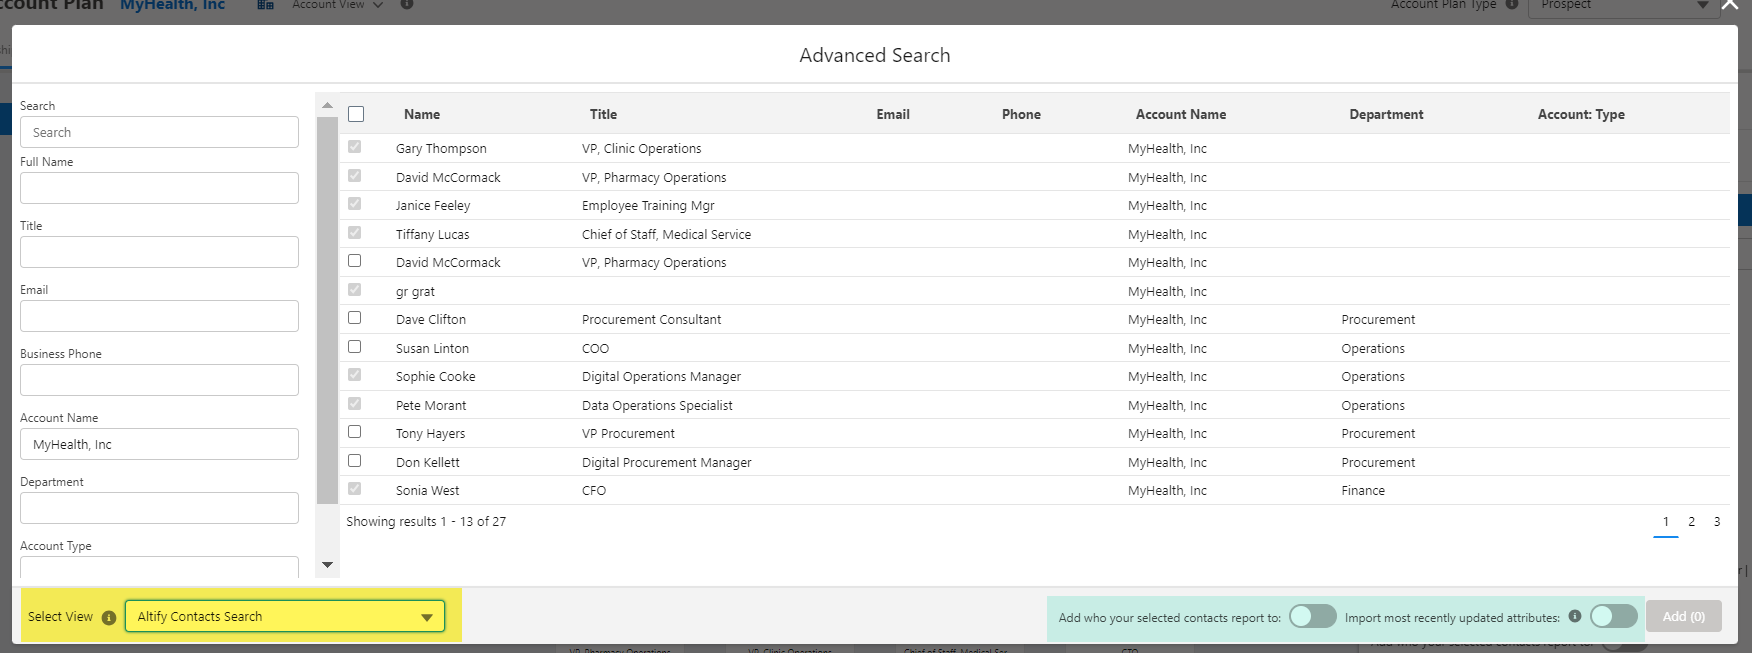Click the Name column header
The width and height of the screenshot is (1752, 653).
click(422, 114)
